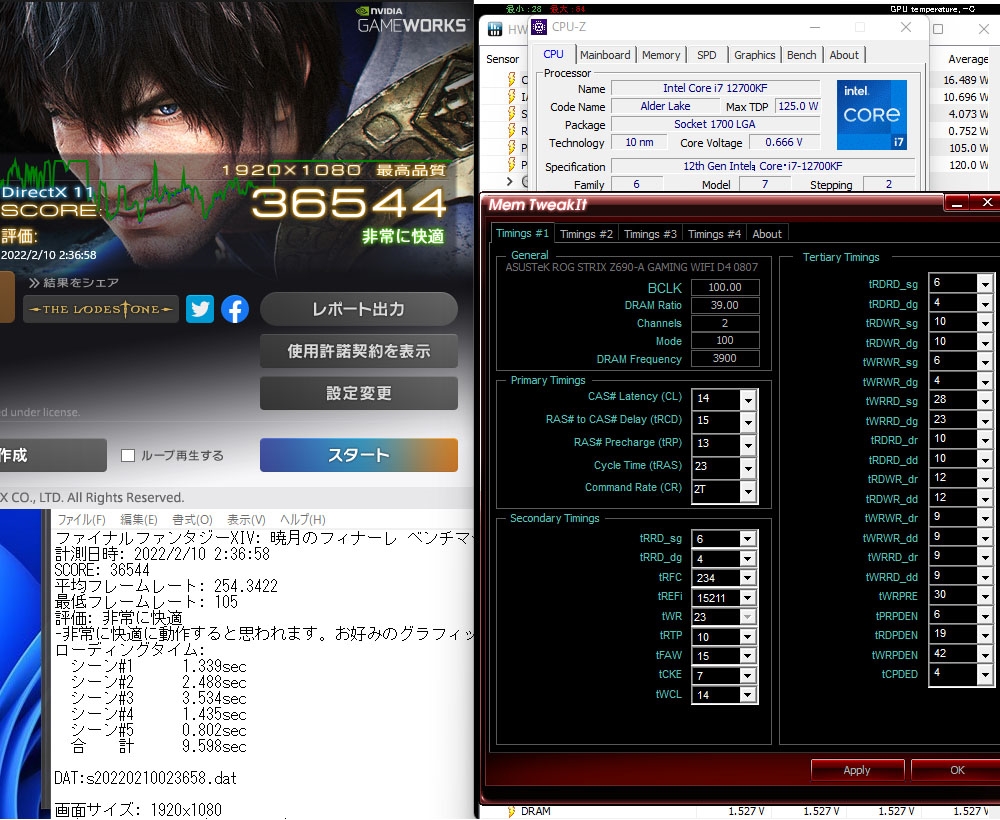
Task: Open tRTP secondary timing dropdown
Action: coord(748,636)
